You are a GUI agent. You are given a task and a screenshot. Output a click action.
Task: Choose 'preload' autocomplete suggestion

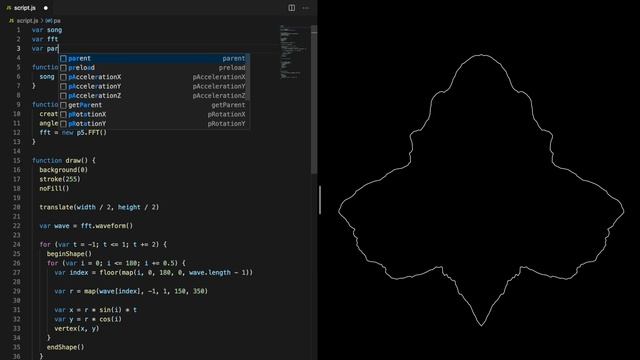pyautogui.click(x=154, y=68)
